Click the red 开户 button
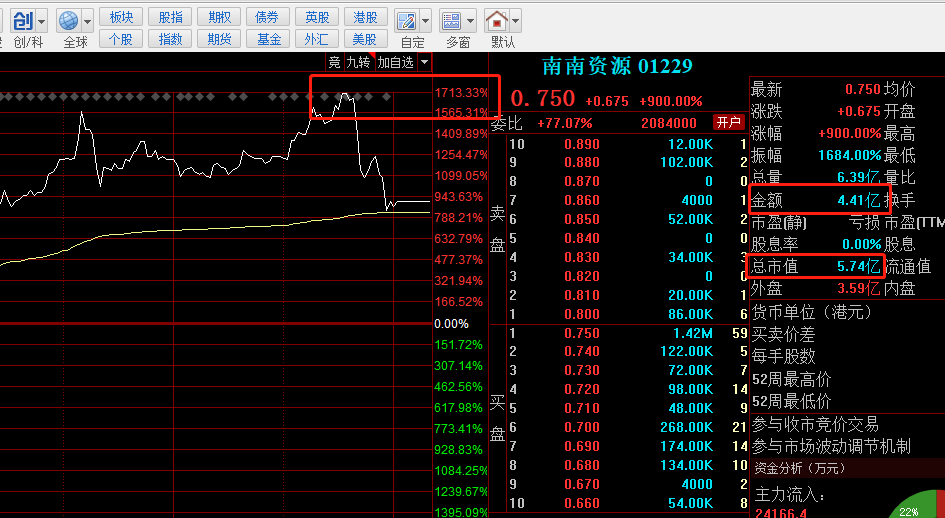 tap(728, 123)
